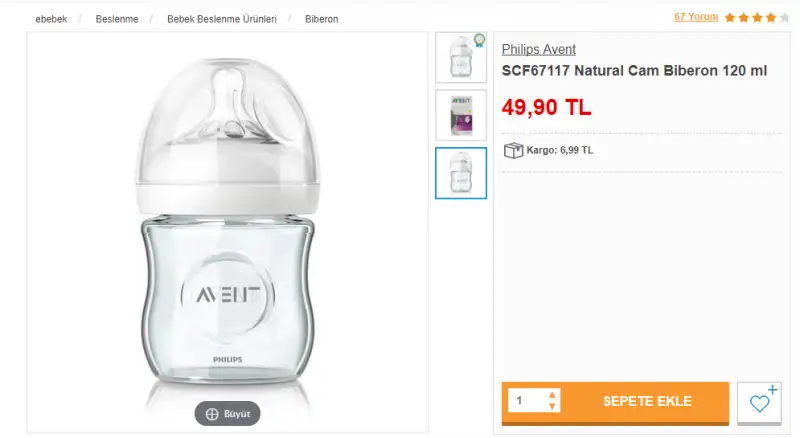Viewport: 800px width, 438px height.
Task: Click the Büyüt zoom magnifier icon
Action: click(212, 414)
